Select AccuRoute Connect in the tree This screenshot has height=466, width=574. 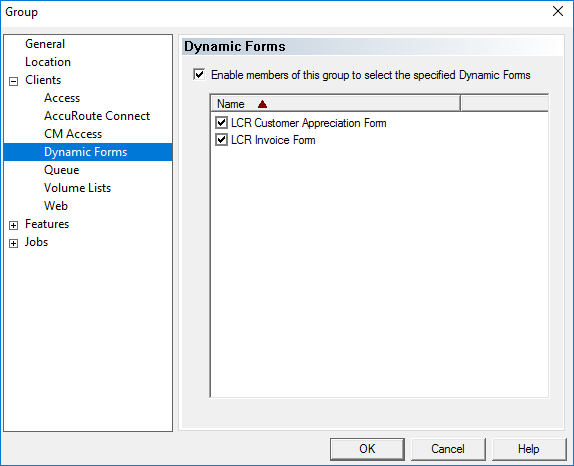pos(97,116)
